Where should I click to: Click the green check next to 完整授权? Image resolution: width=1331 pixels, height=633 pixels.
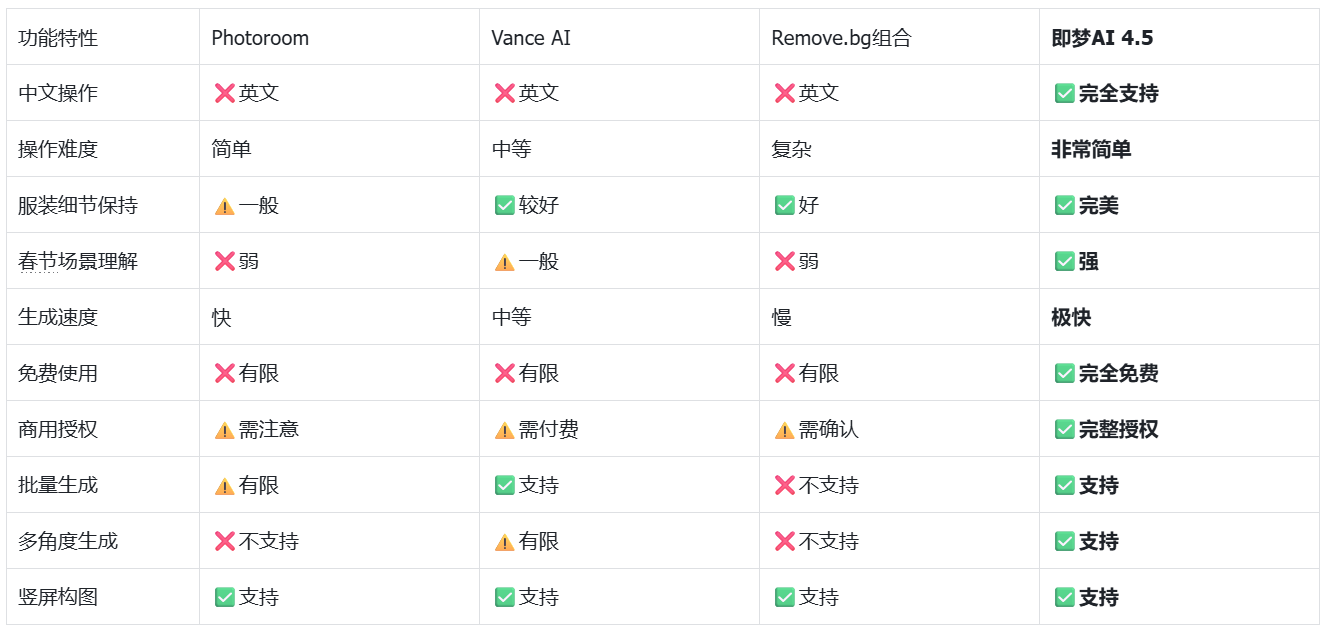[1064, 430]
